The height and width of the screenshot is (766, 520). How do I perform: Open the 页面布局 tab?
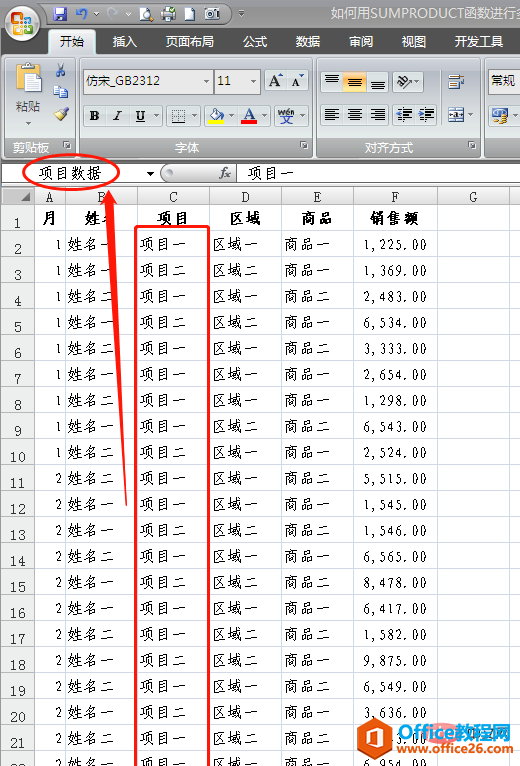[x=190, y=42]
